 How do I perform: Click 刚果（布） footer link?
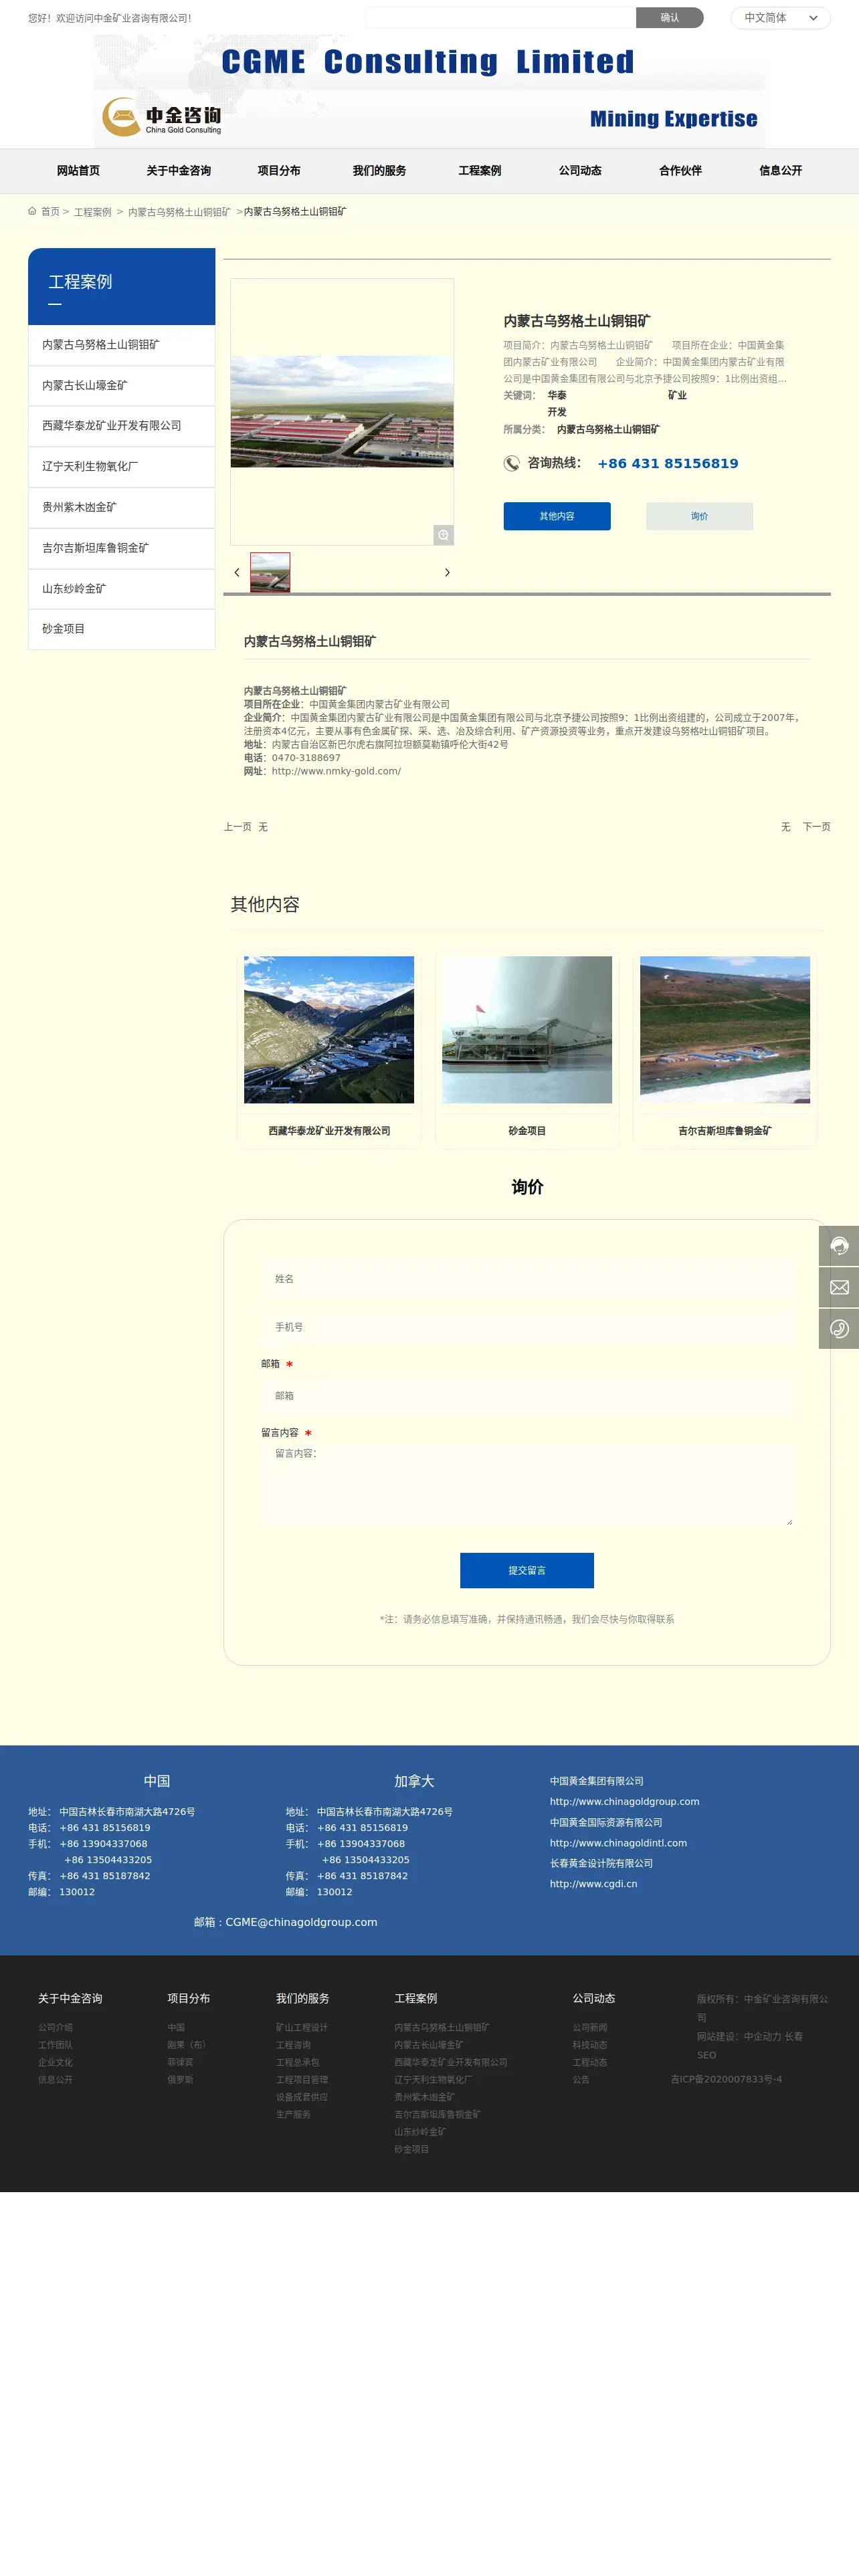pyautogui.click(x=188, y=2045)
